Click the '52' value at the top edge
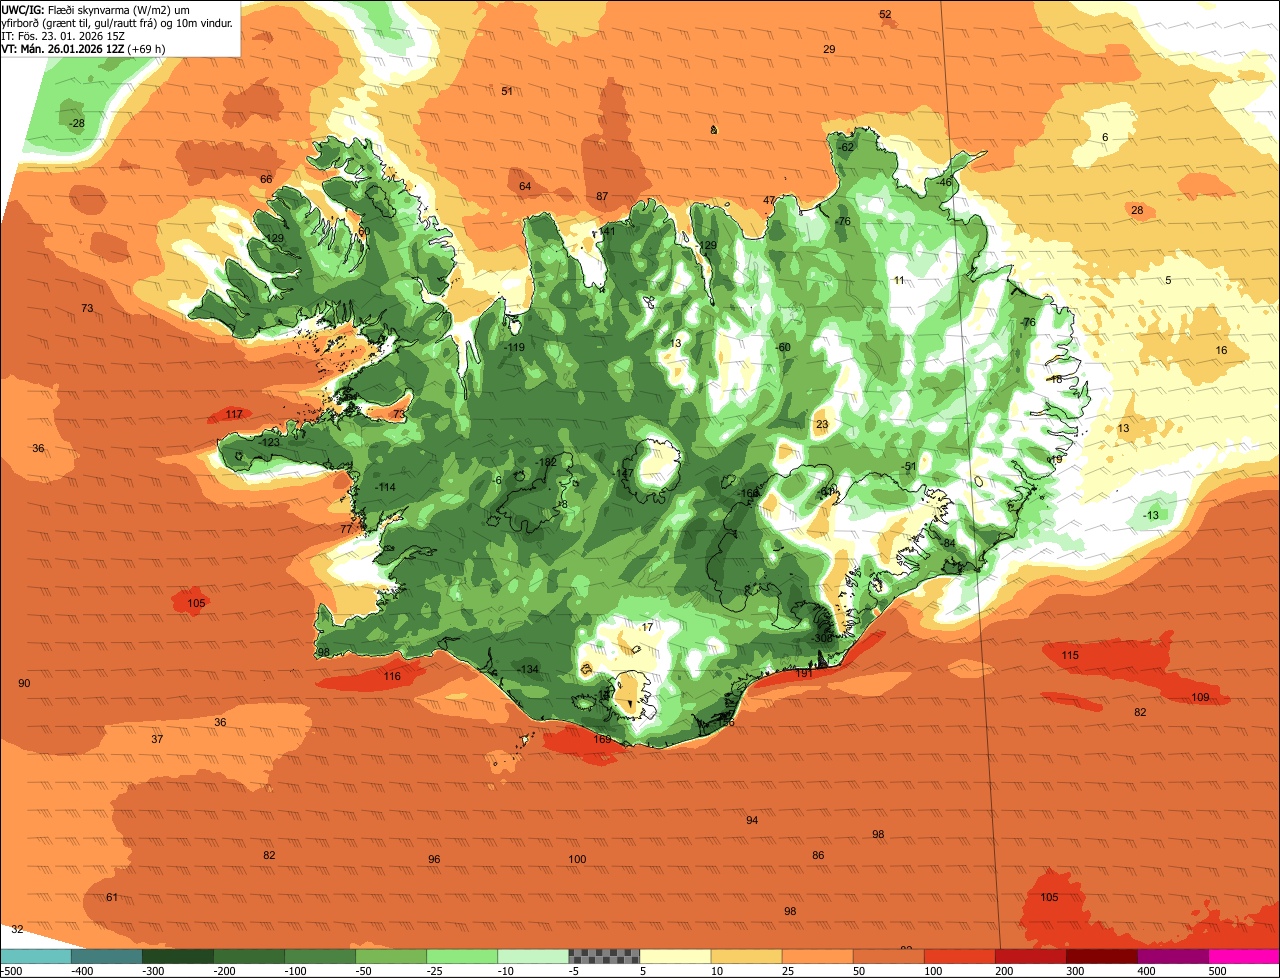The width and height of the screenshot is (1280, 978). (885, 14)
